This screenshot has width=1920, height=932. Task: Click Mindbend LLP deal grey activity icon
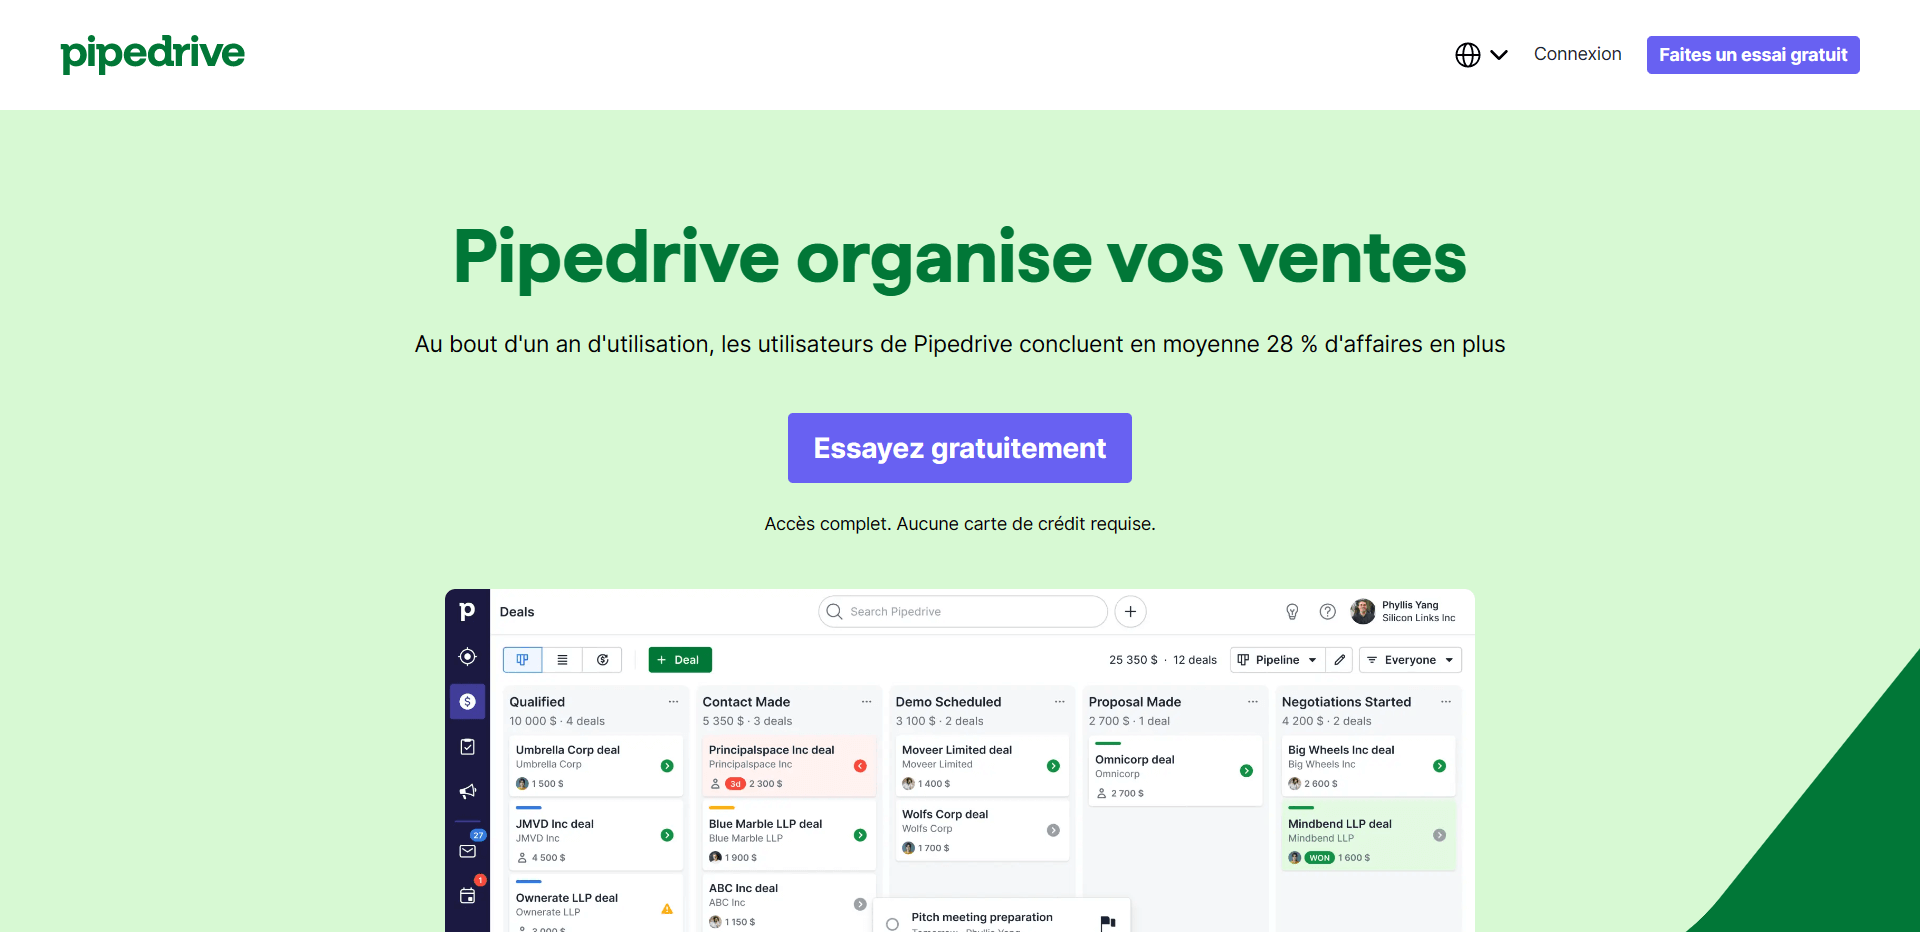point(1439,835)
